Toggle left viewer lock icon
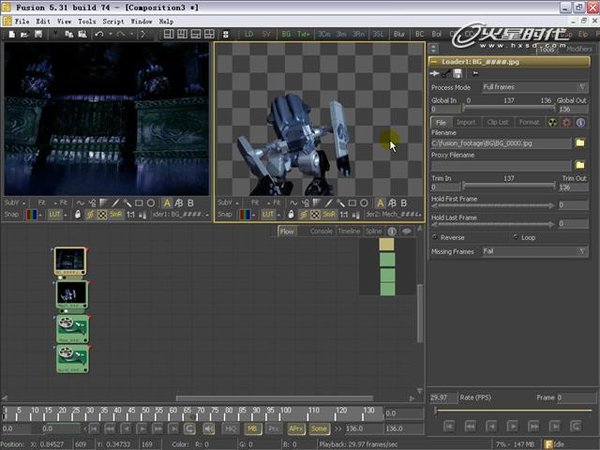 tap(78, 215)
